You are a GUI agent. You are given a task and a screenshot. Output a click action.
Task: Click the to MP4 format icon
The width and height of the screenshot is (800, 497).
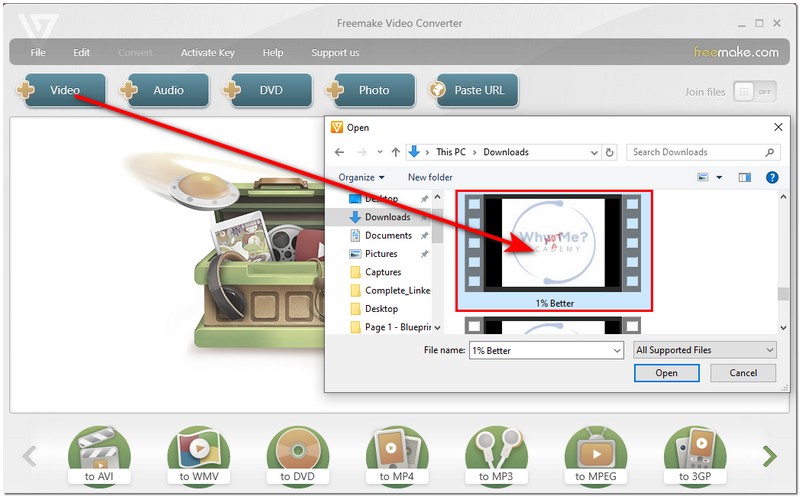pyautogui.click(x=398, y=454)
